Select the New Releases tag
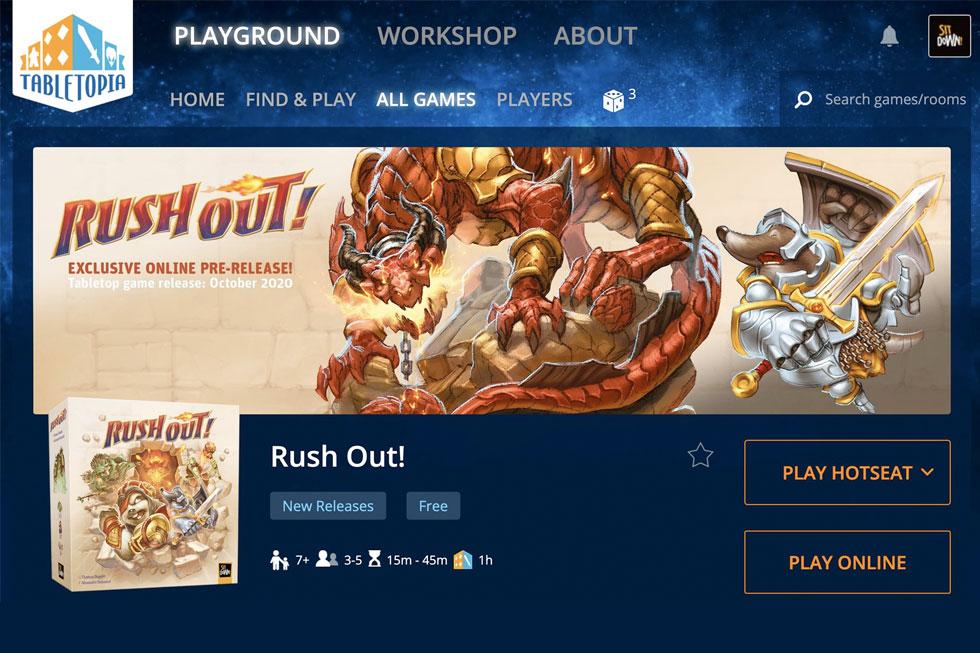Screen dimensions: 980x653 click(328, 506)
